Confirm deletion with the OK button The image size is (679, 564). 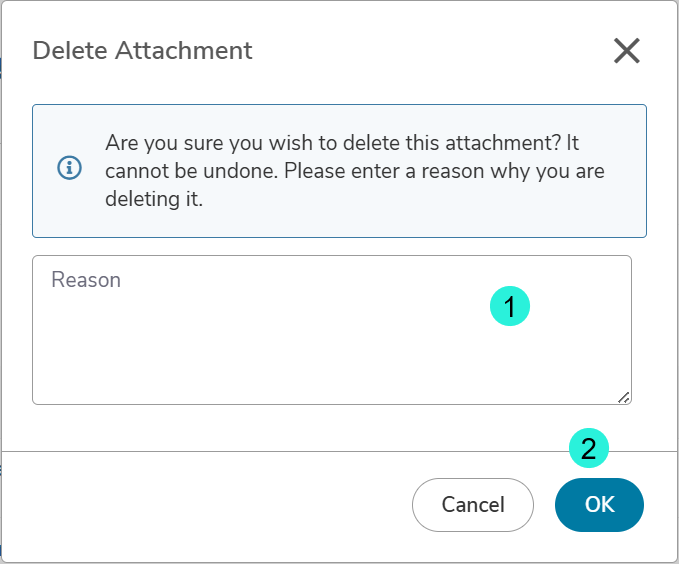(x=599, y=505)
